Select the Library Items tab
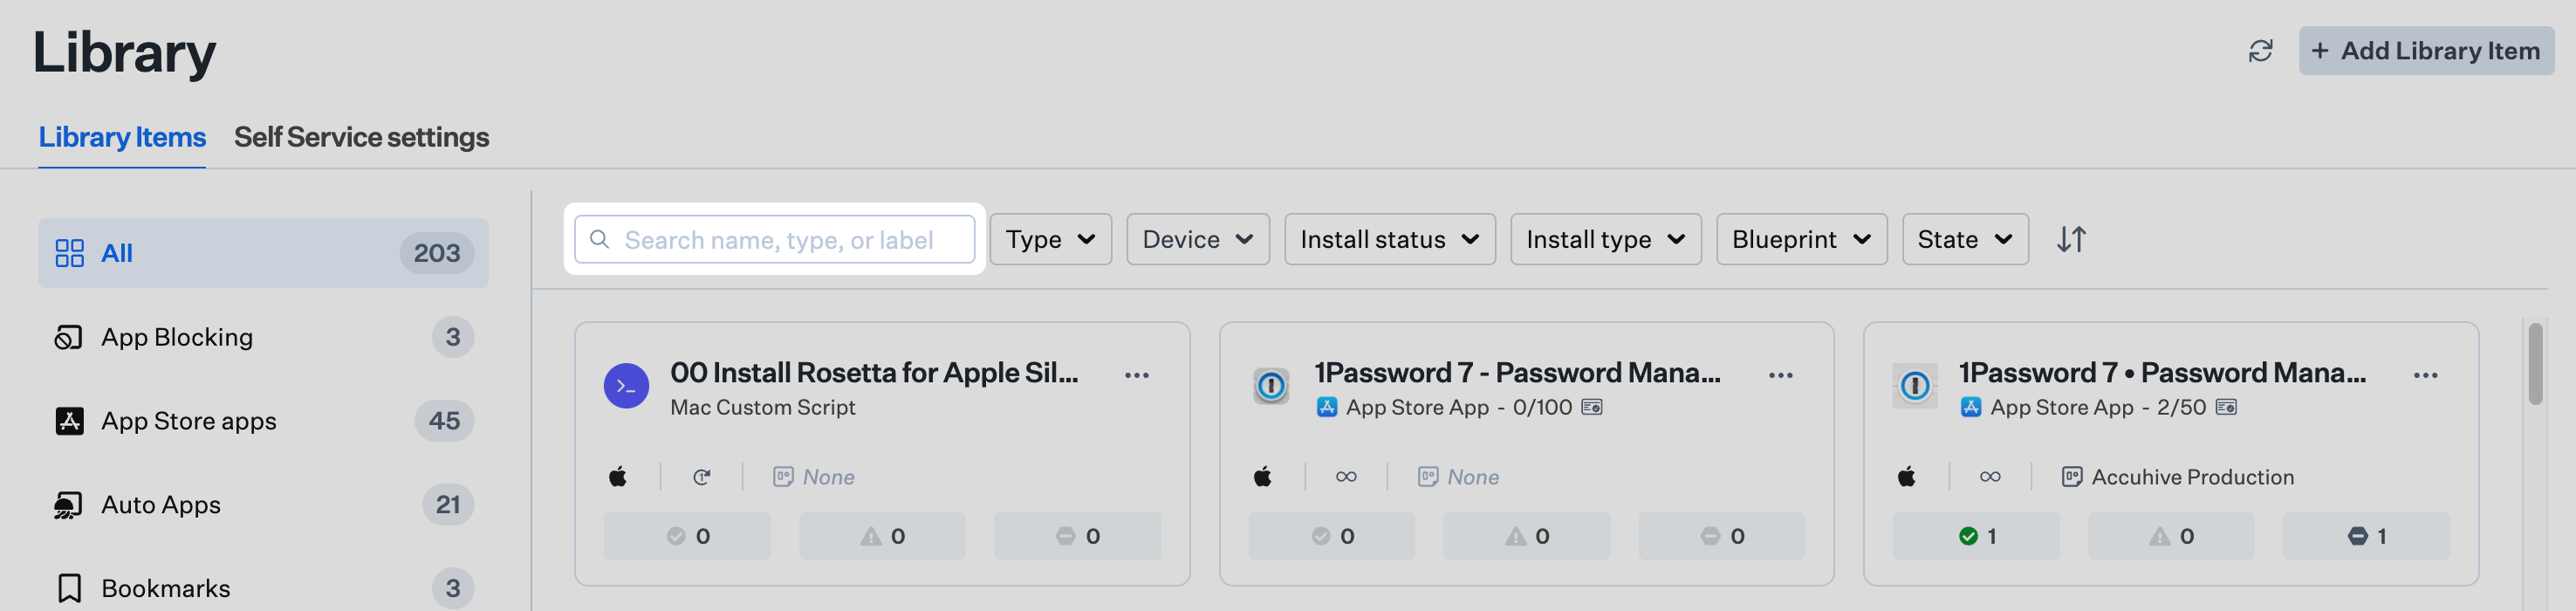This screenshot has width=2576, height=611. click(x=122, y=137)
